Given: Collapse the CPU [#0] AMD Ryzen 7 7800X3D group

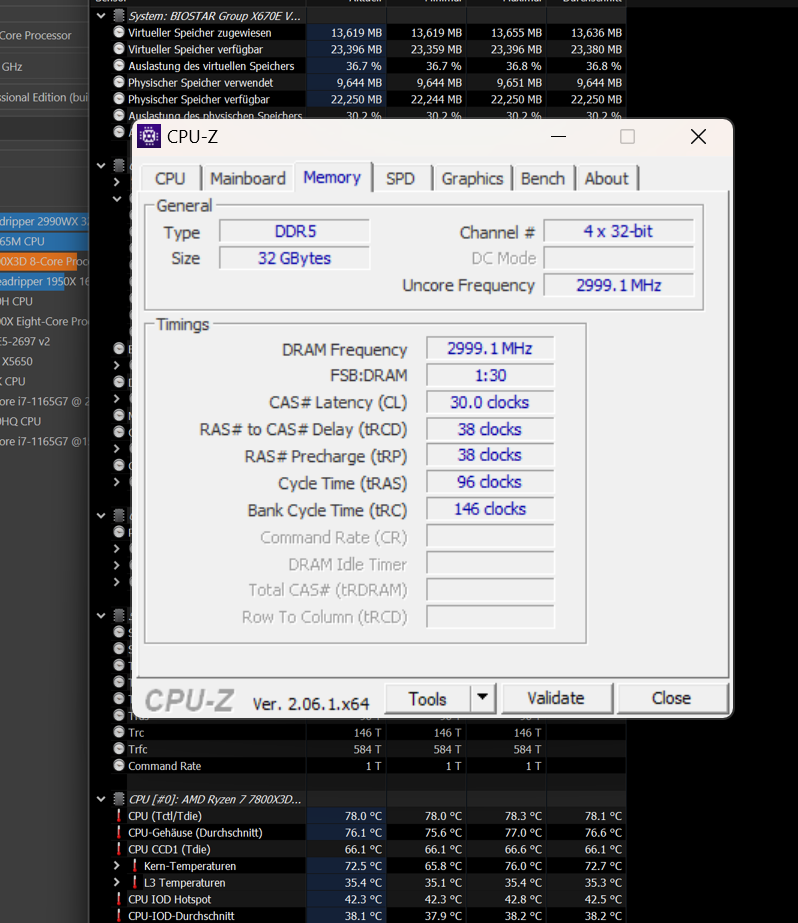Looking at the screenshot, I should tap(101, 799).
